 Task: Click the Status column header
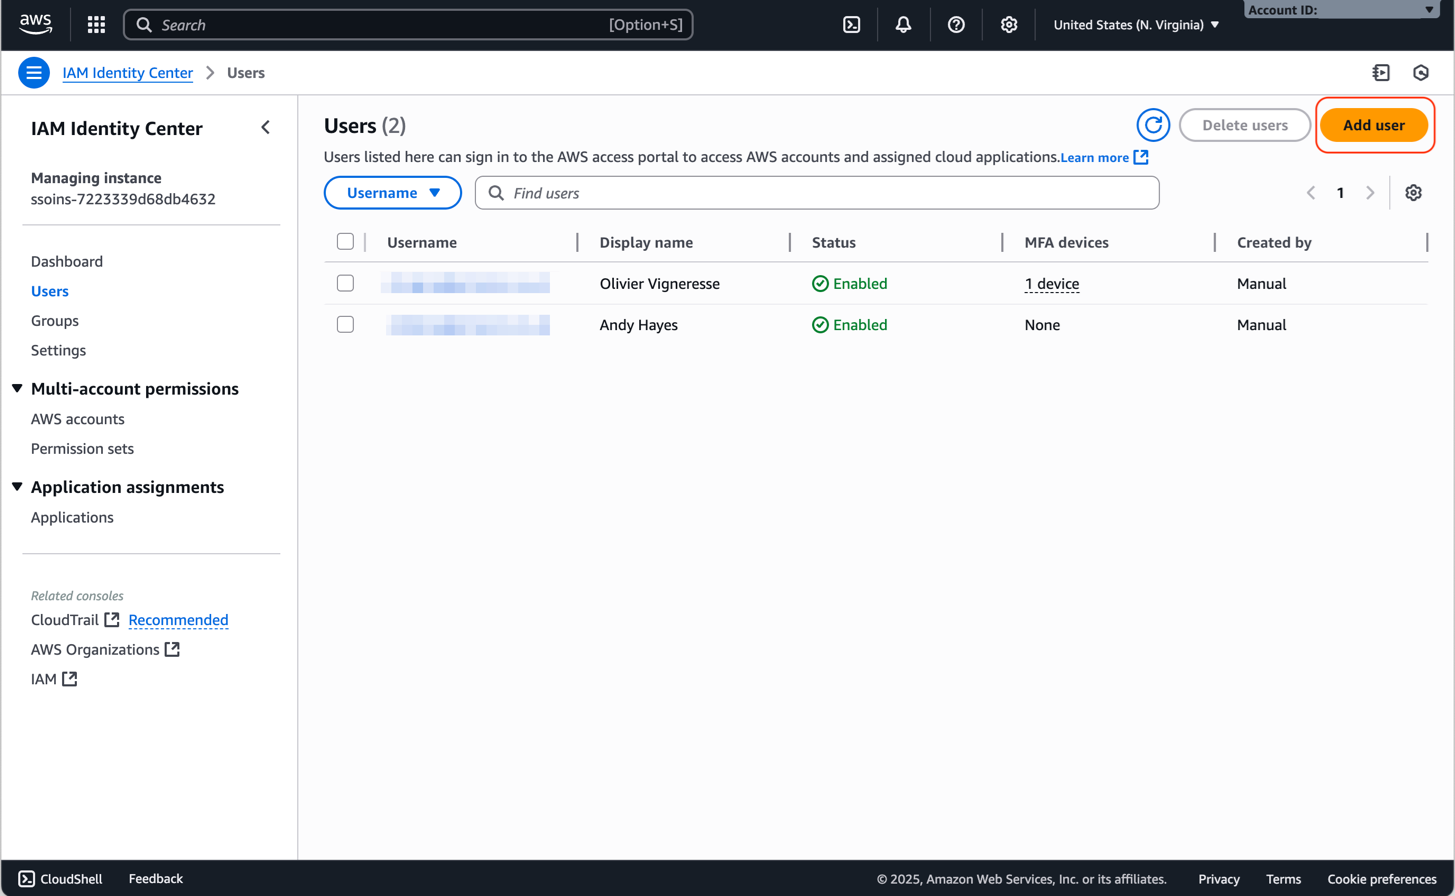(x=834, y=243)
